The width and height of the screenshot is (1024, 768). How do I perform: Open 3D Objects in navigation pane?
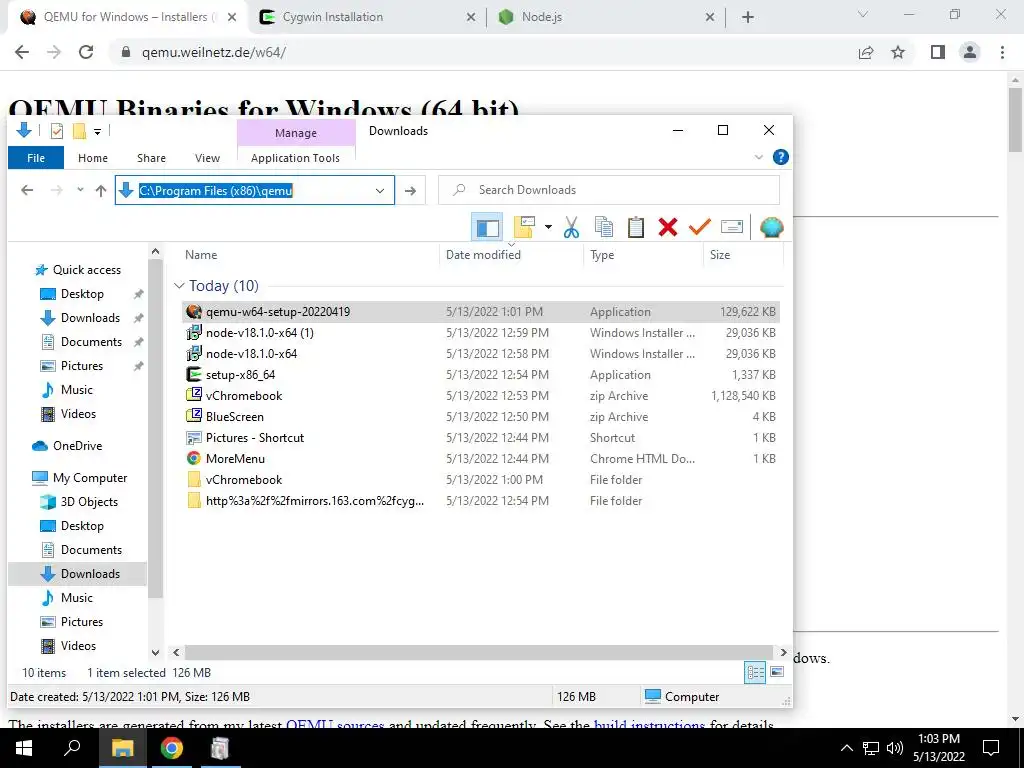click(89, 502)
